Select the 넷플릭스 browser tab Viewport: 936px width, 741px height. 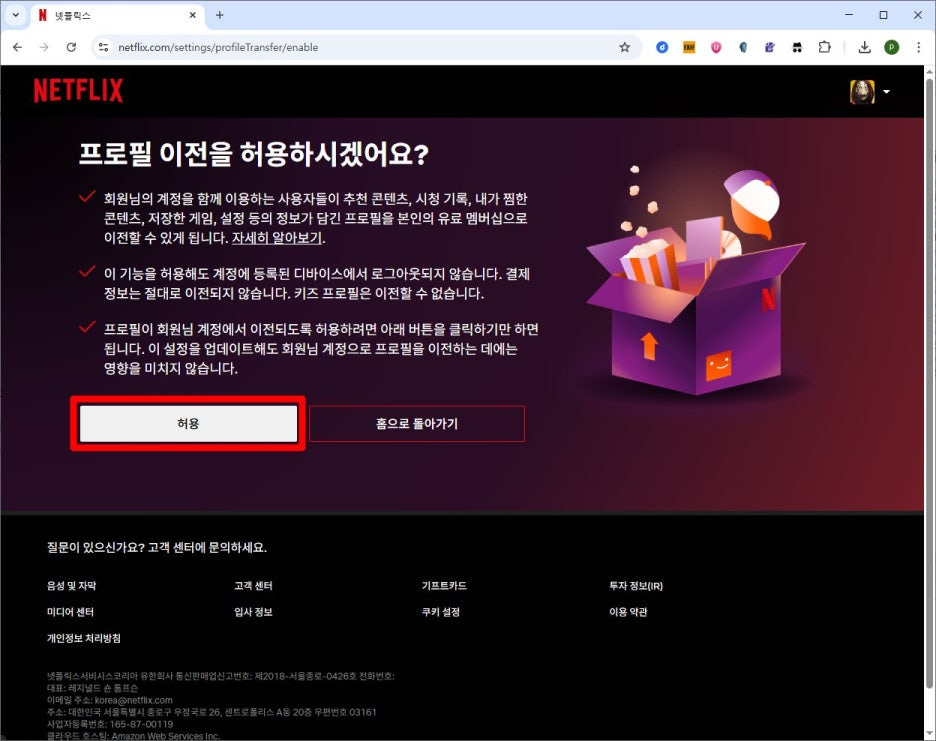coord(116,16)
